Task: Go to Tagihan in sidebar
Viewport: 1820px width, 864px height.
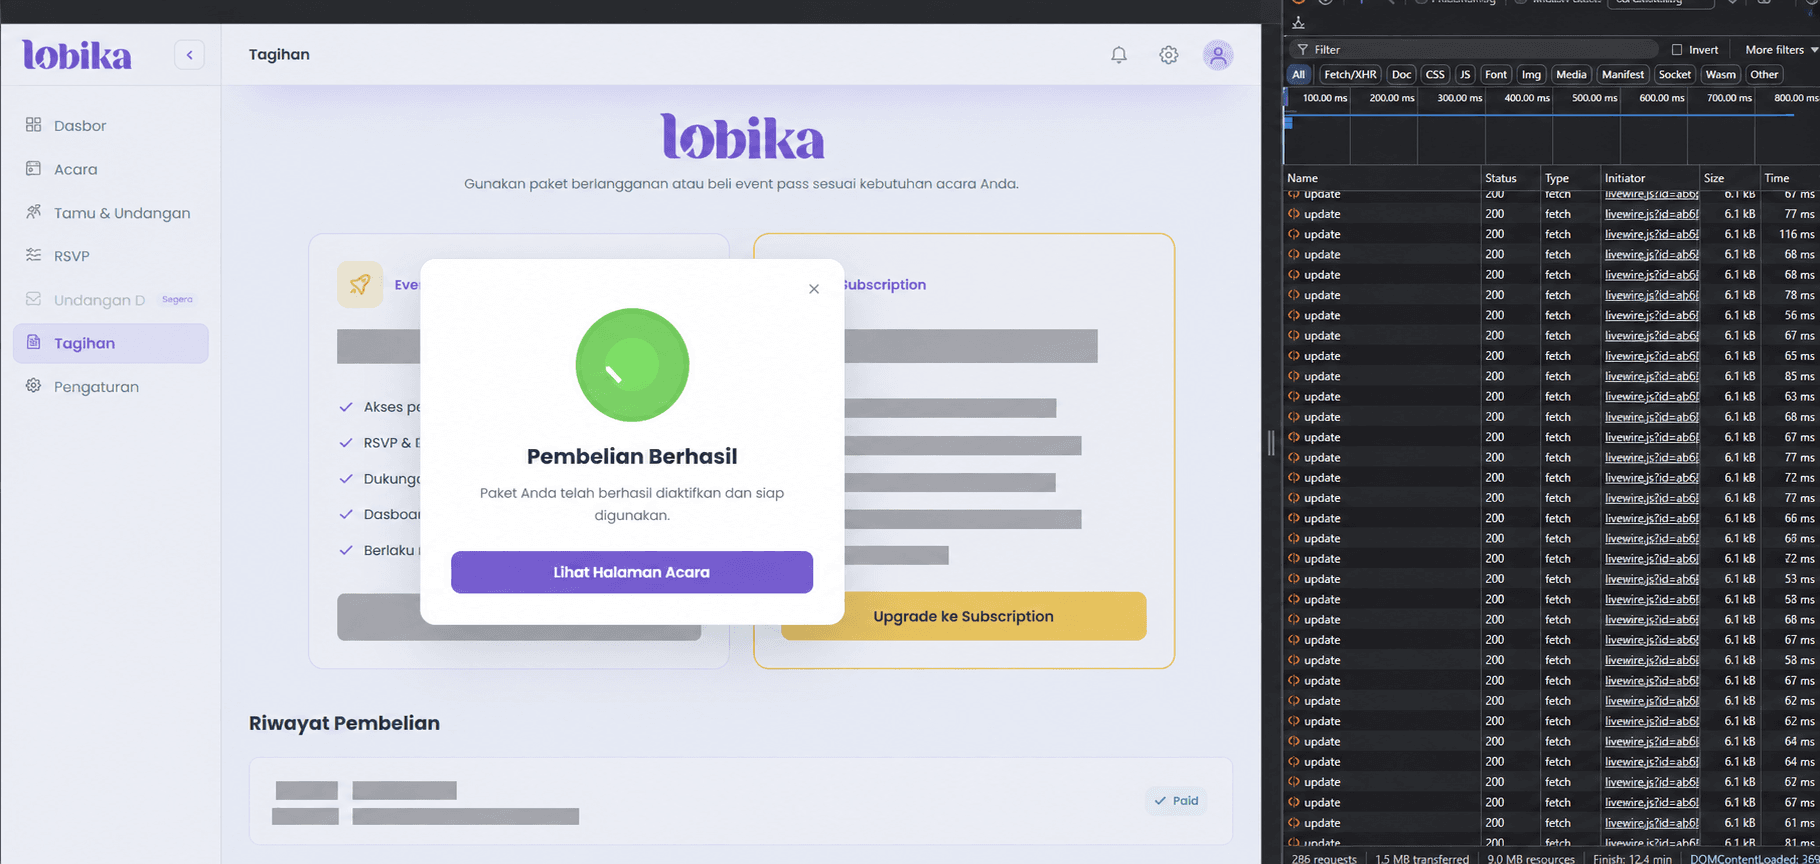Action: pos(111,343)
